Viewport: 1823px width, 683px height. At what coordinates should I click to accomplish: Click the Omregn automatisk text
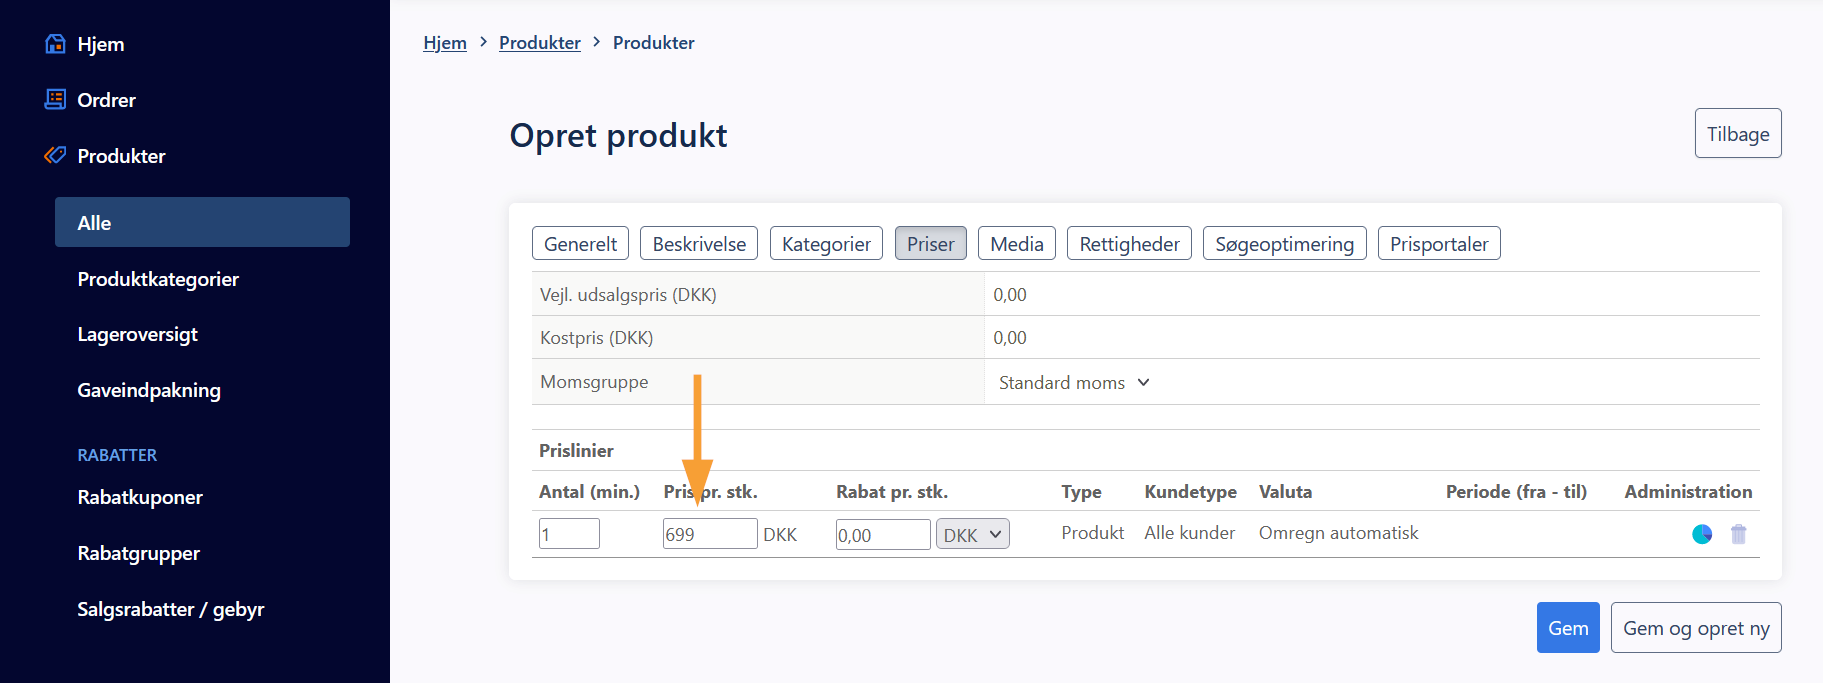coord(1338,533)
